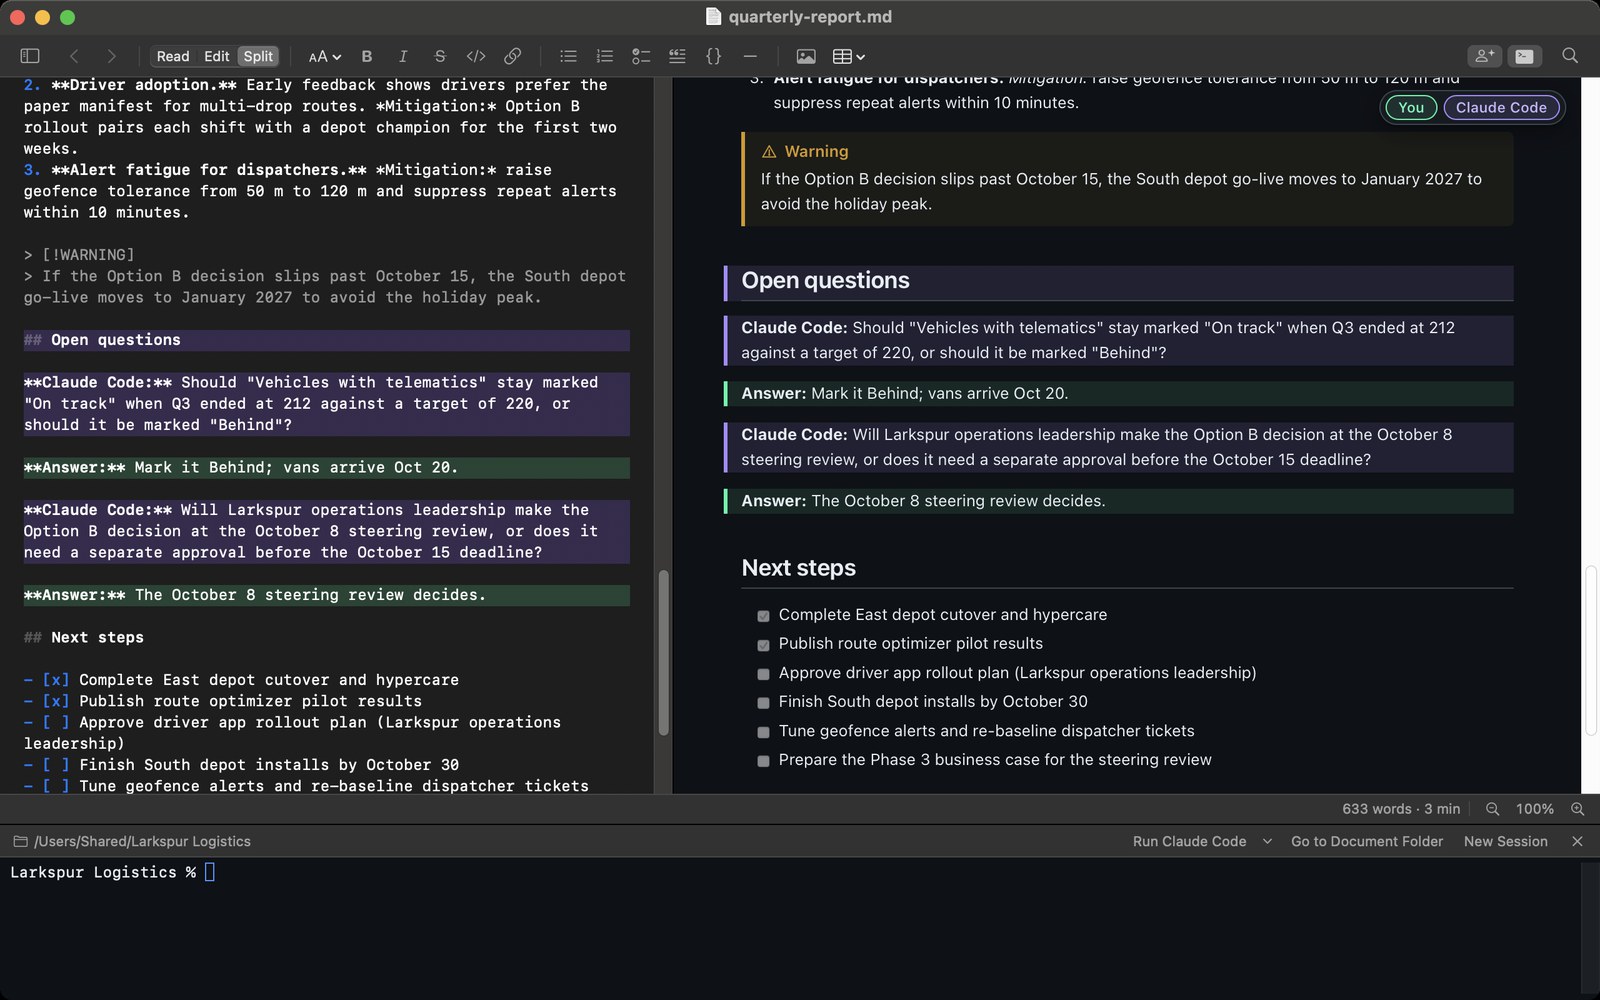Expand the Run Claude Code dropdown chevron

click(1267, 841)
